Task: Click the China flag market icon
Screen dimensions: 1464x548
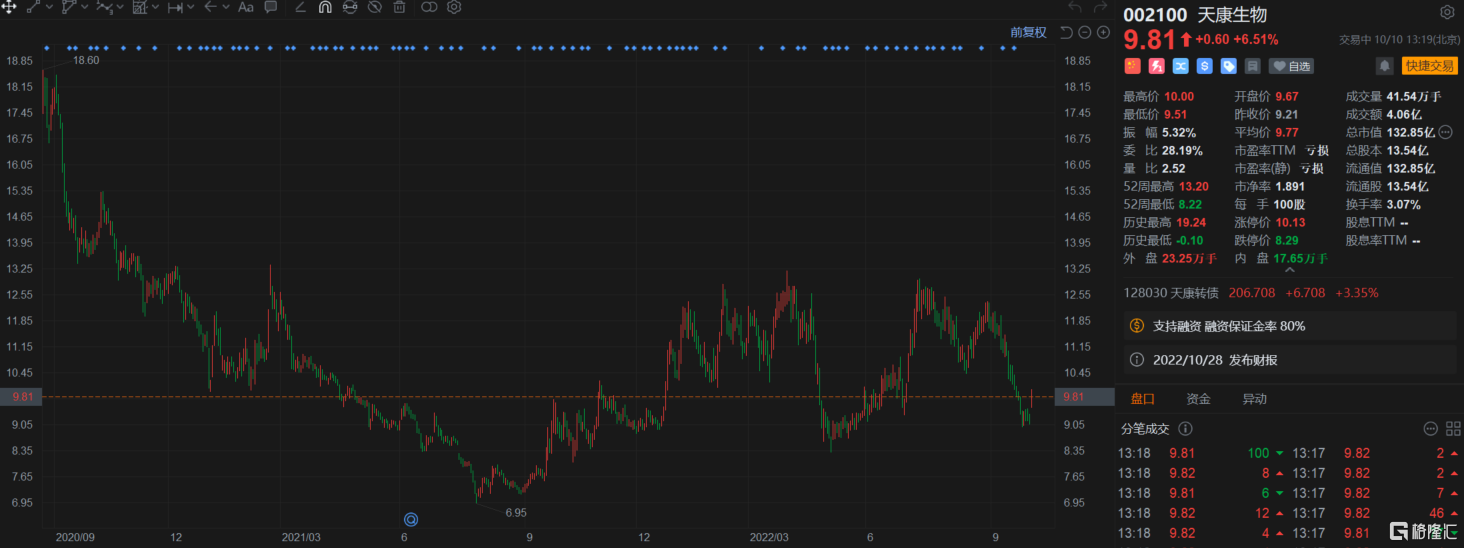Action: pos(1132,66)
